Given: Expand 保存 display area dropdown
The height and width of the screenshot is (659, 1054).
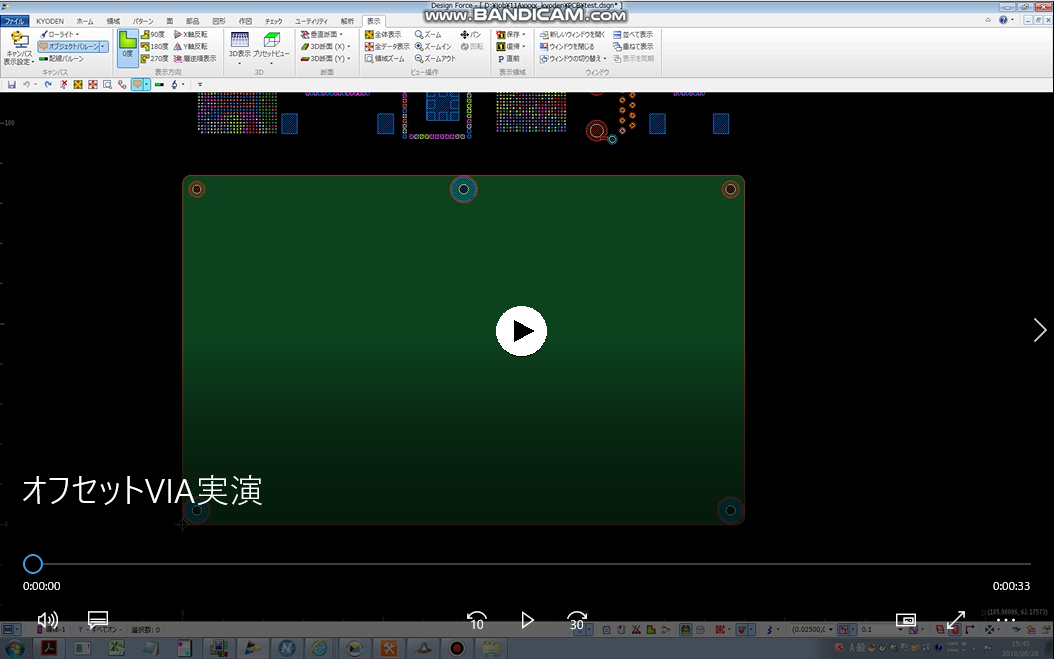Looking at the screenshot, I should click(x=524, y=34).
